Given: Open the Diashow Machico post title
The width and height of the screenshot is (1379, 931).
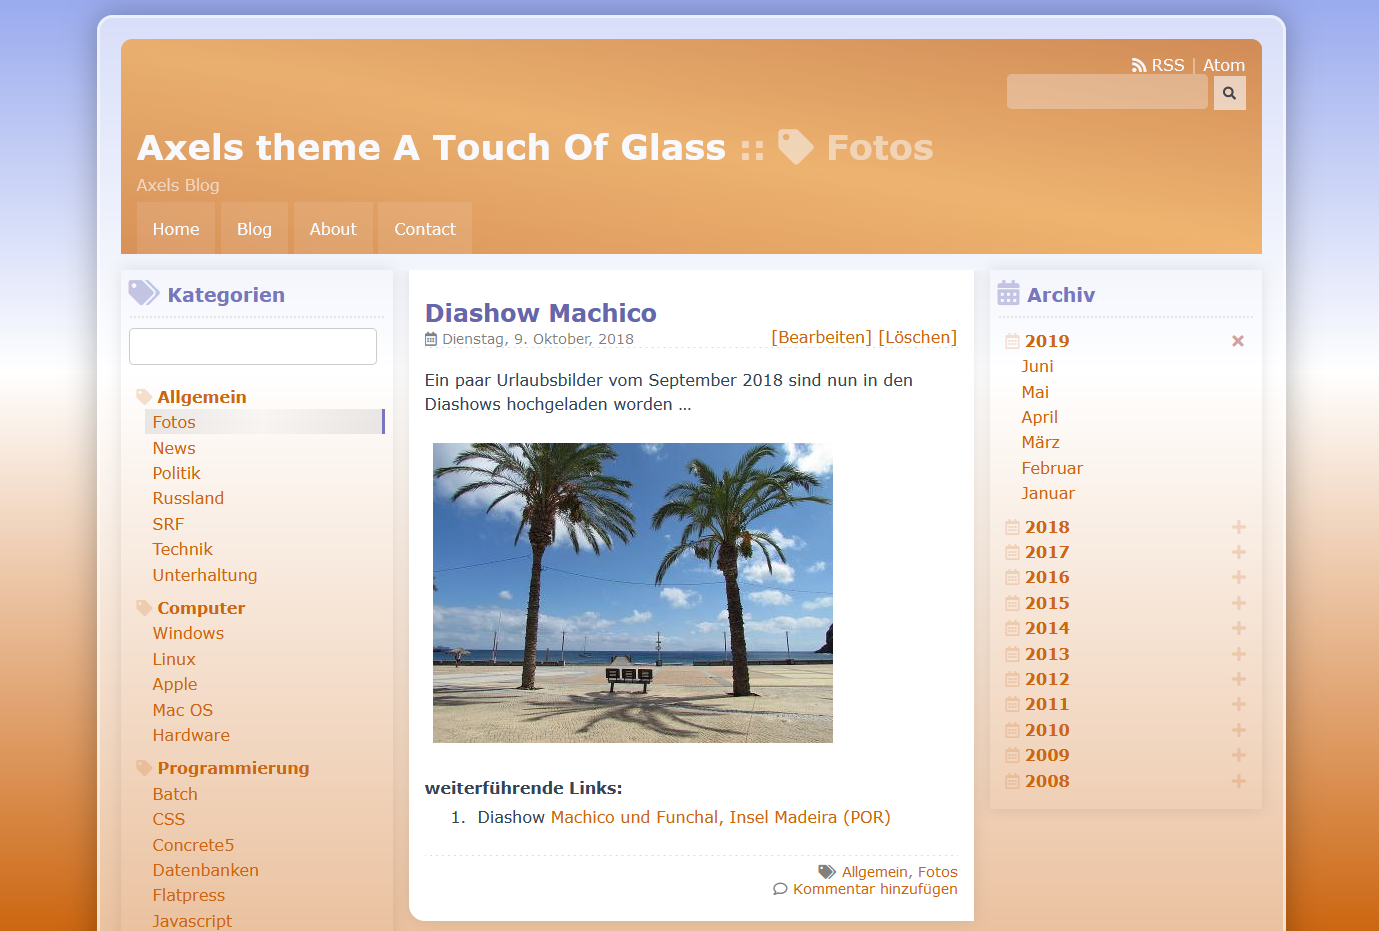Looking at the screenshot, I should (541, 313).
